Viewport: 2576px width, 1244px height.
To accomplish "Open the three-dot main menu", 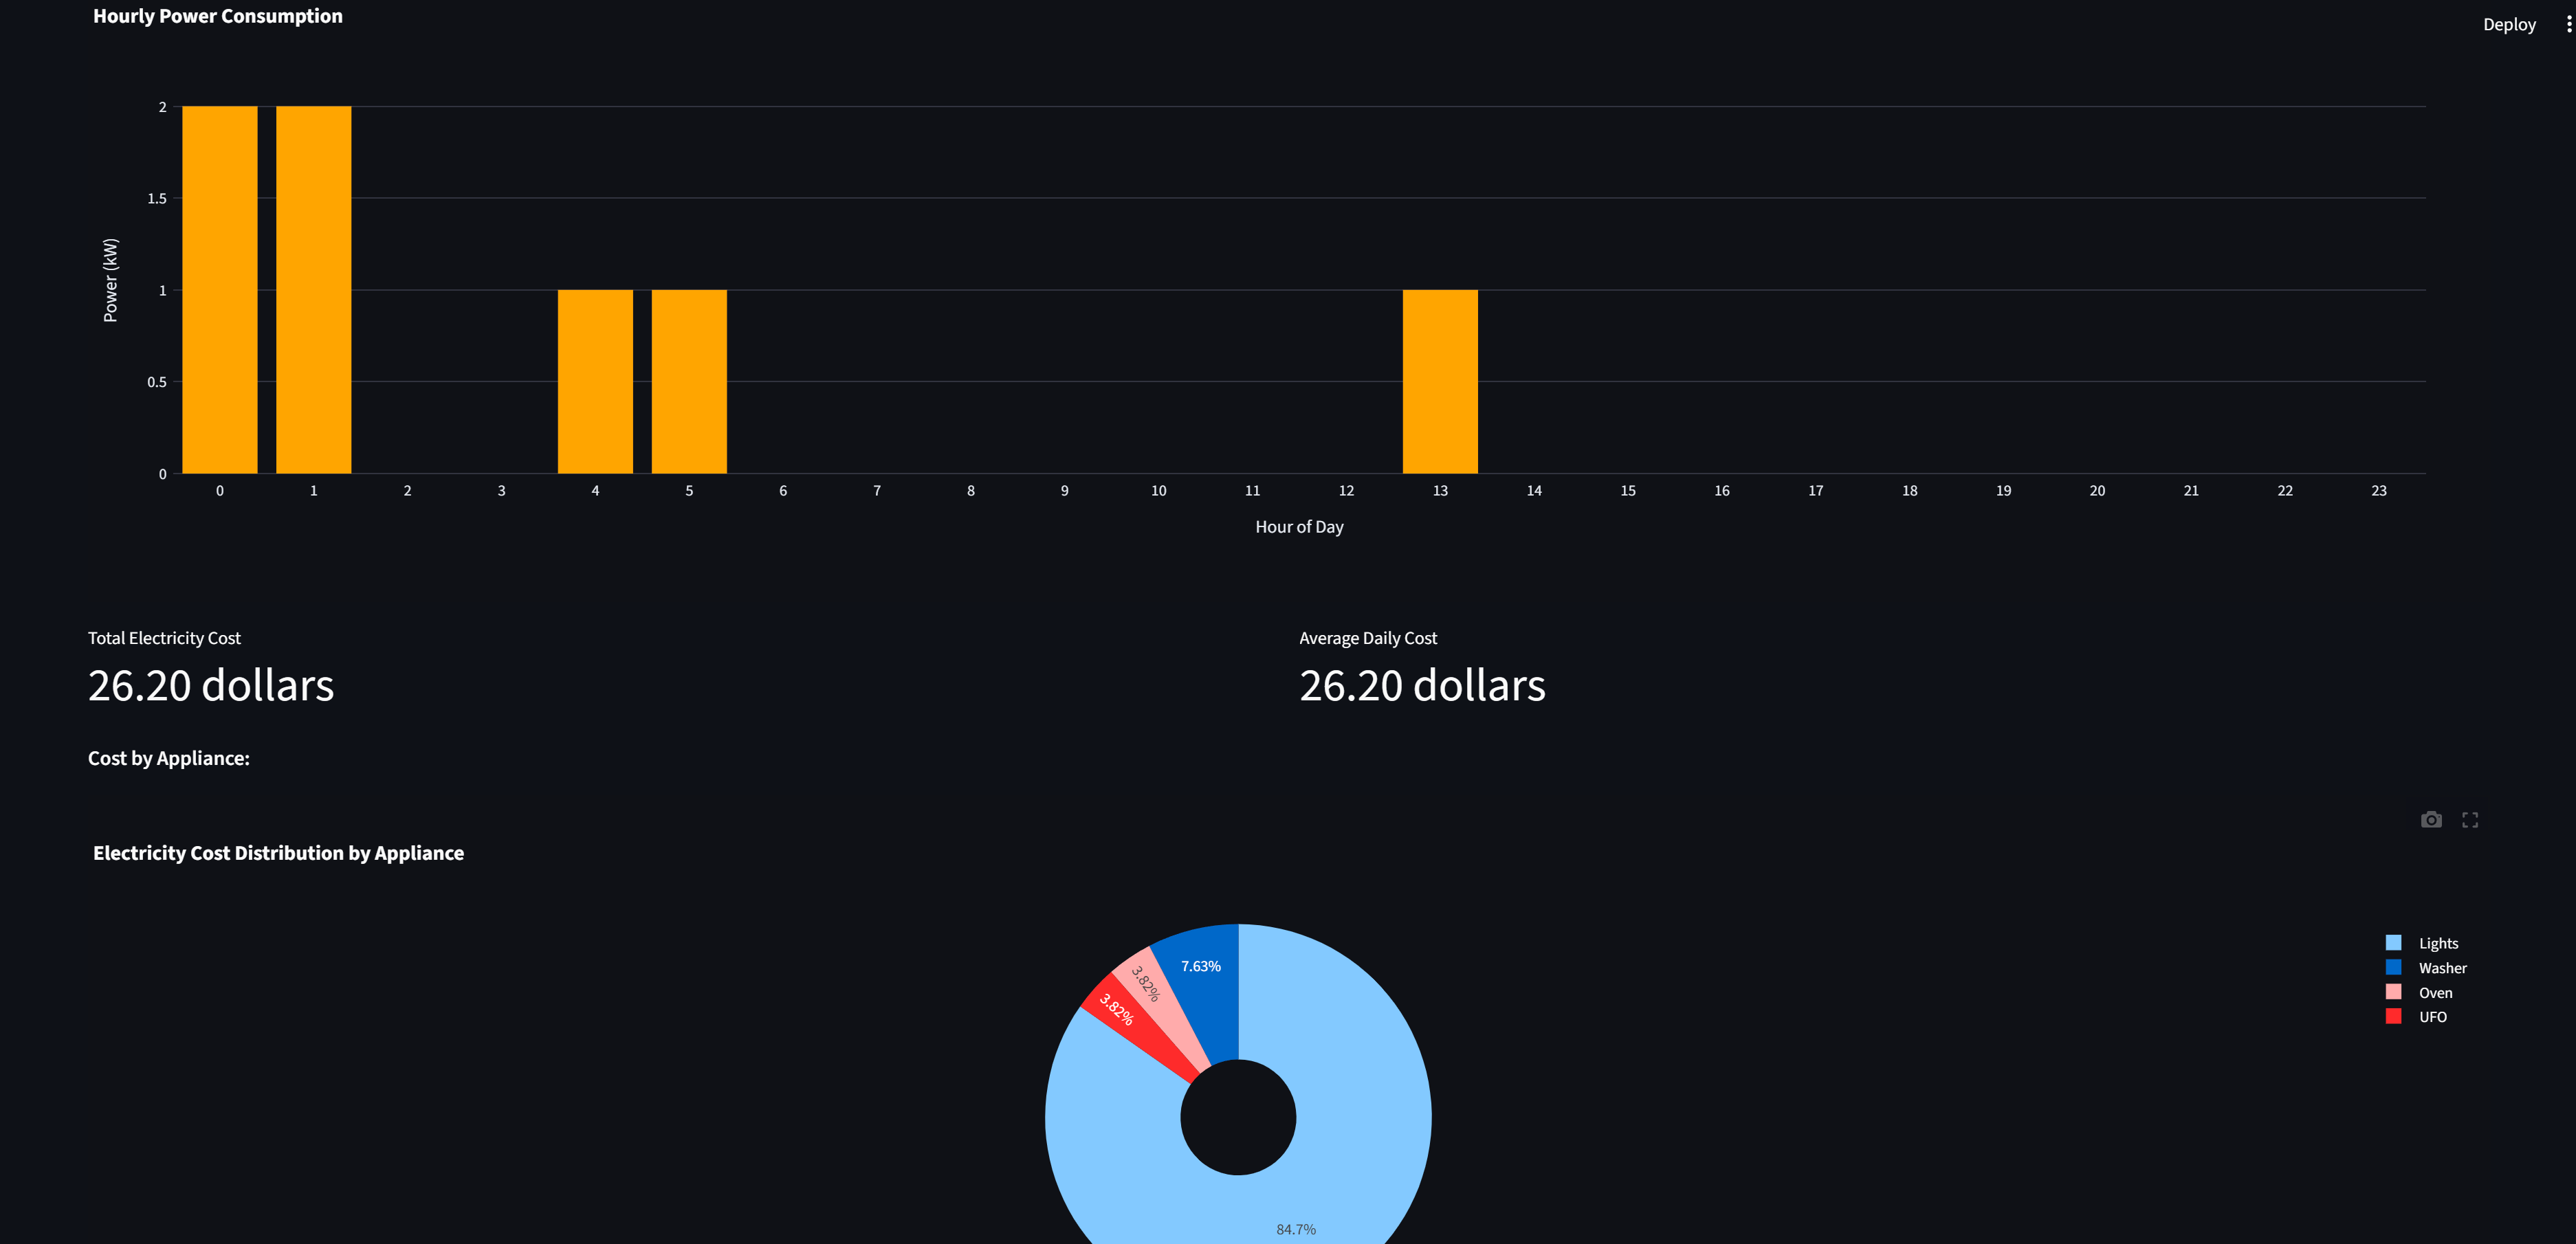I will click(x=2568, y=24).
